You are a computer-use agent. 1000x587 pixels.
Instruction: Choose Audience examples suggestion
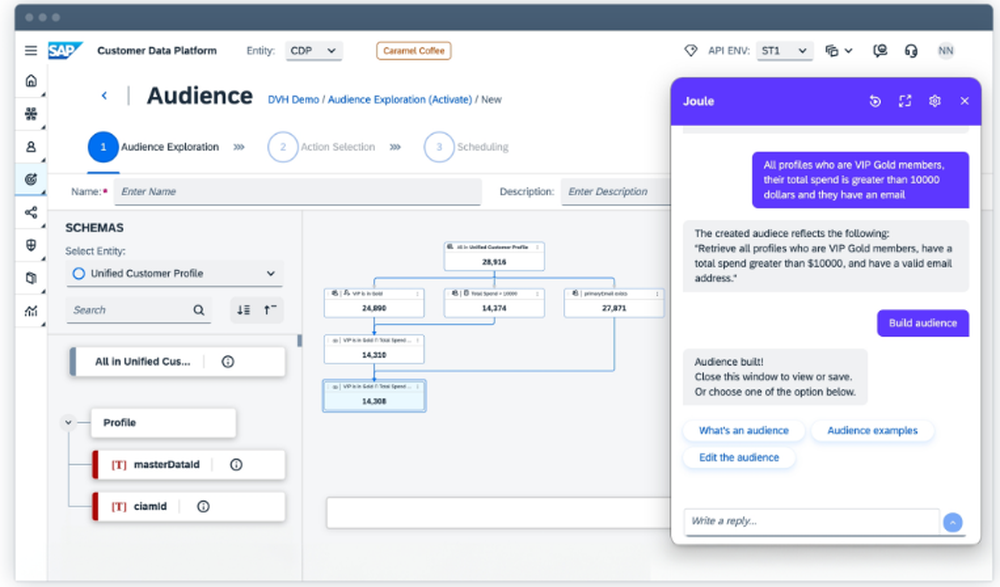872,431
